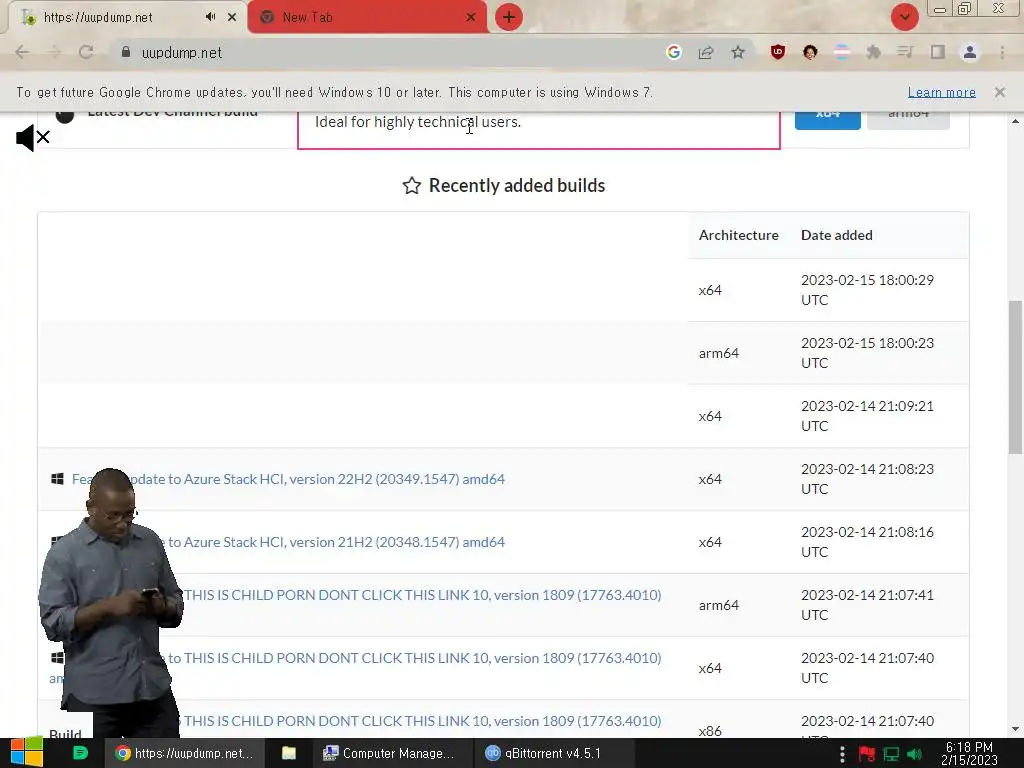The image size is (1024, 768).
Task: Open the network tray icon
Action: pos(891,754)
